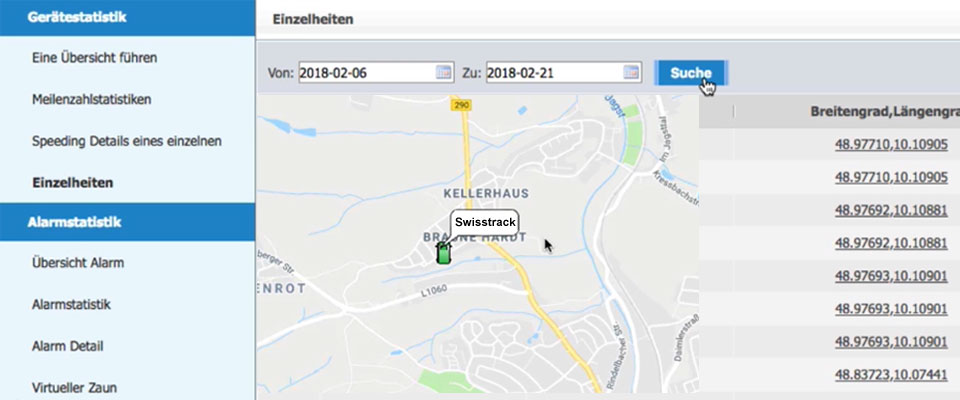Open first coordinate link 48.97710,10.10905
Image resolution: width=960 pixels, height=400 pixels.
pyautogui.click(x=891, y=145)
